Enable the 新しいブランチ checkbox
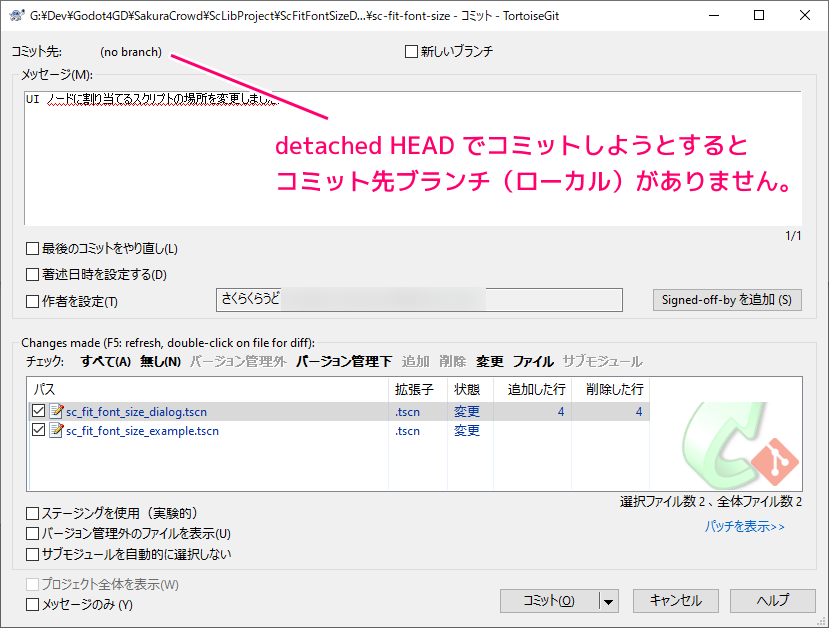 click(x=411, y=52)
